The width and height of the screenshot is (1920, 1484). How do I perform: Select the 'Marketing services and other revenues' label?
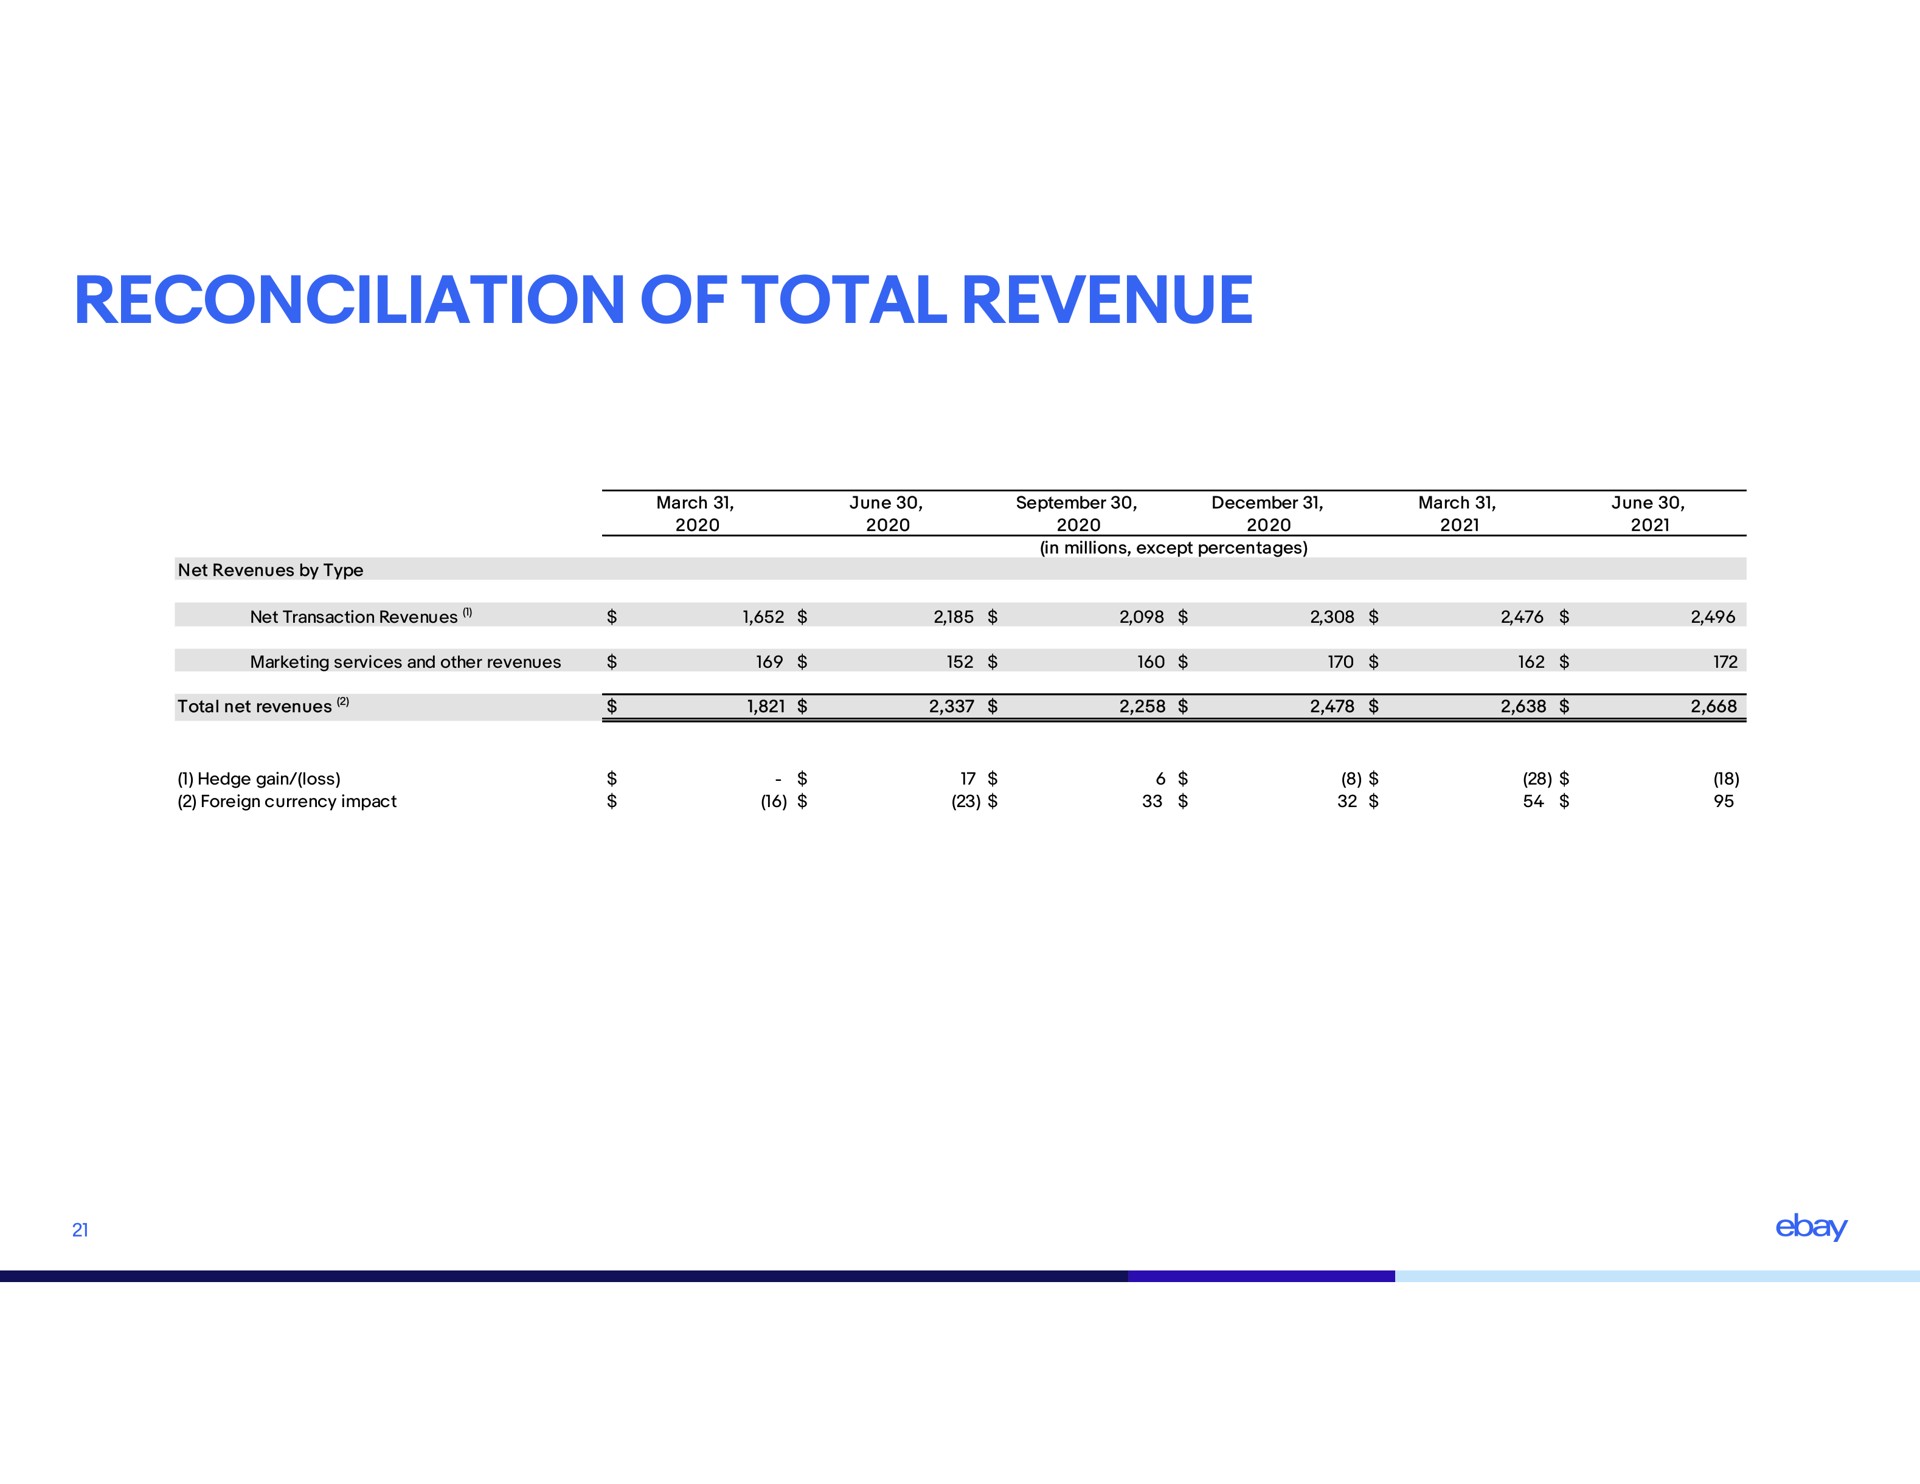405,662
